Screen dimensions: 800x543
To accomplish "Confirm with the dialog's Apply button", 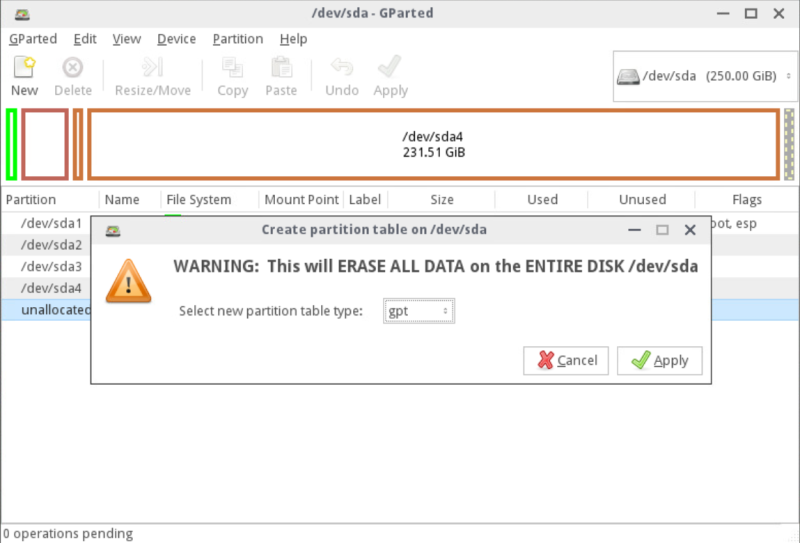I will click(x=659, y=360).
